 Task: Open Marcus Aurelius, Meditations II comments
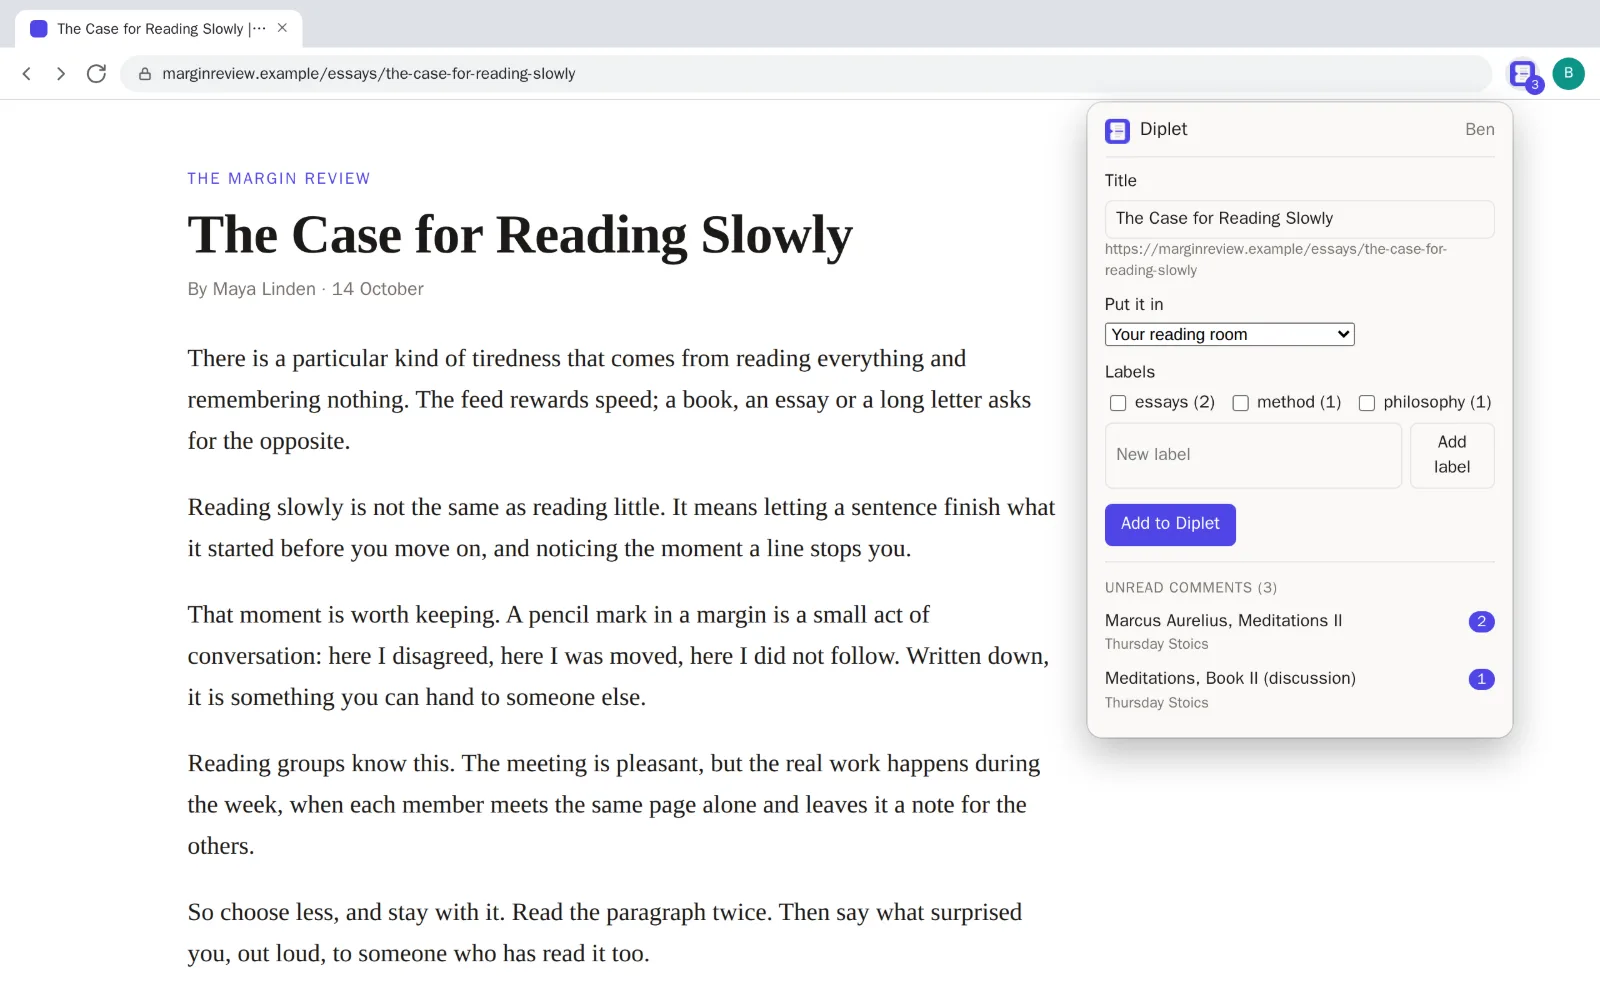tap(1300, 631)
